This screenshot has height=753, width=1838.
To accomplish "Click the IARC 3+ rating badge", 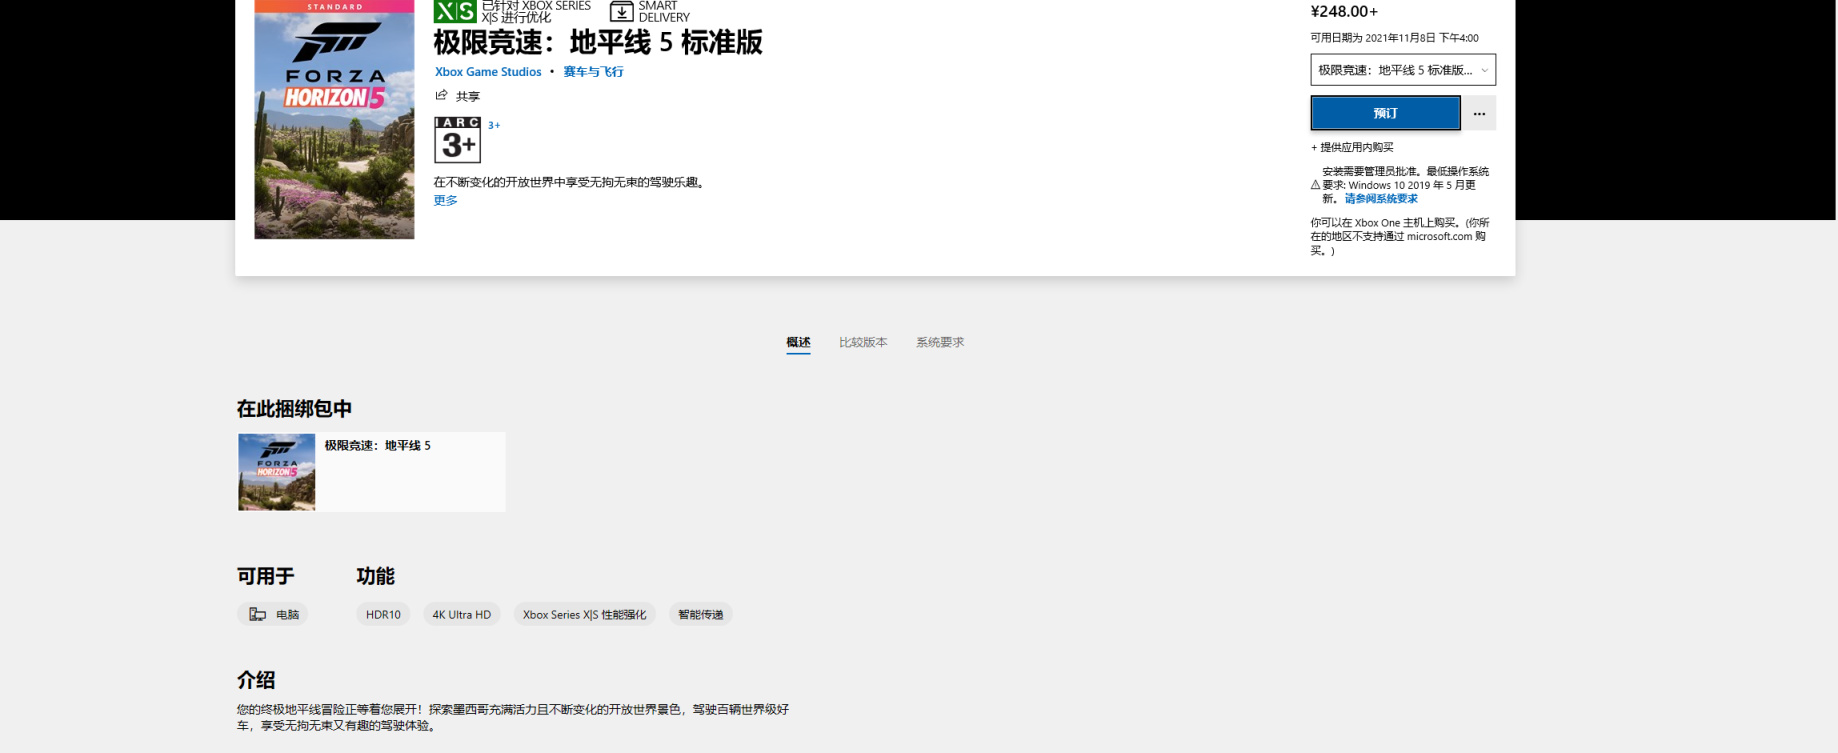I will pos(457,139).
